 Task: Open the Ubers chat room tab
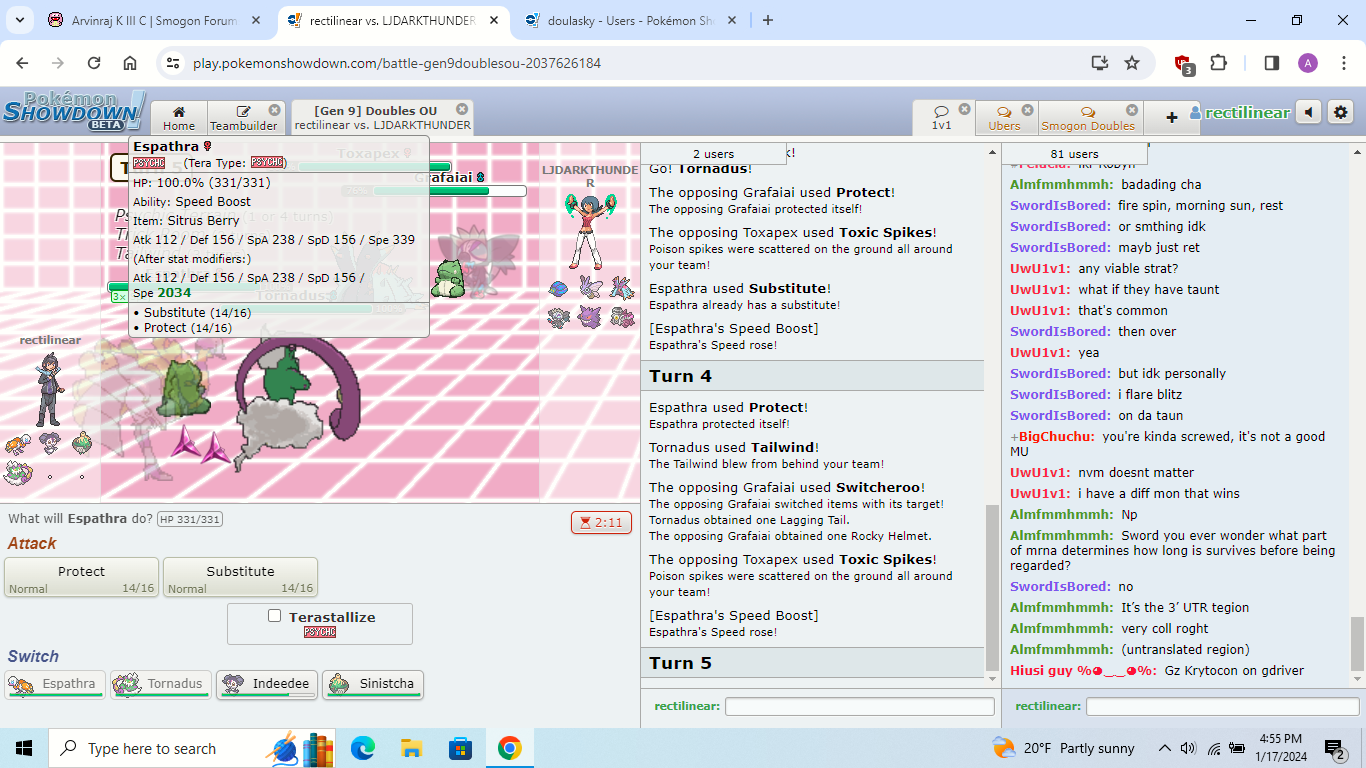pyautogui.click(x=1005, y=117)
